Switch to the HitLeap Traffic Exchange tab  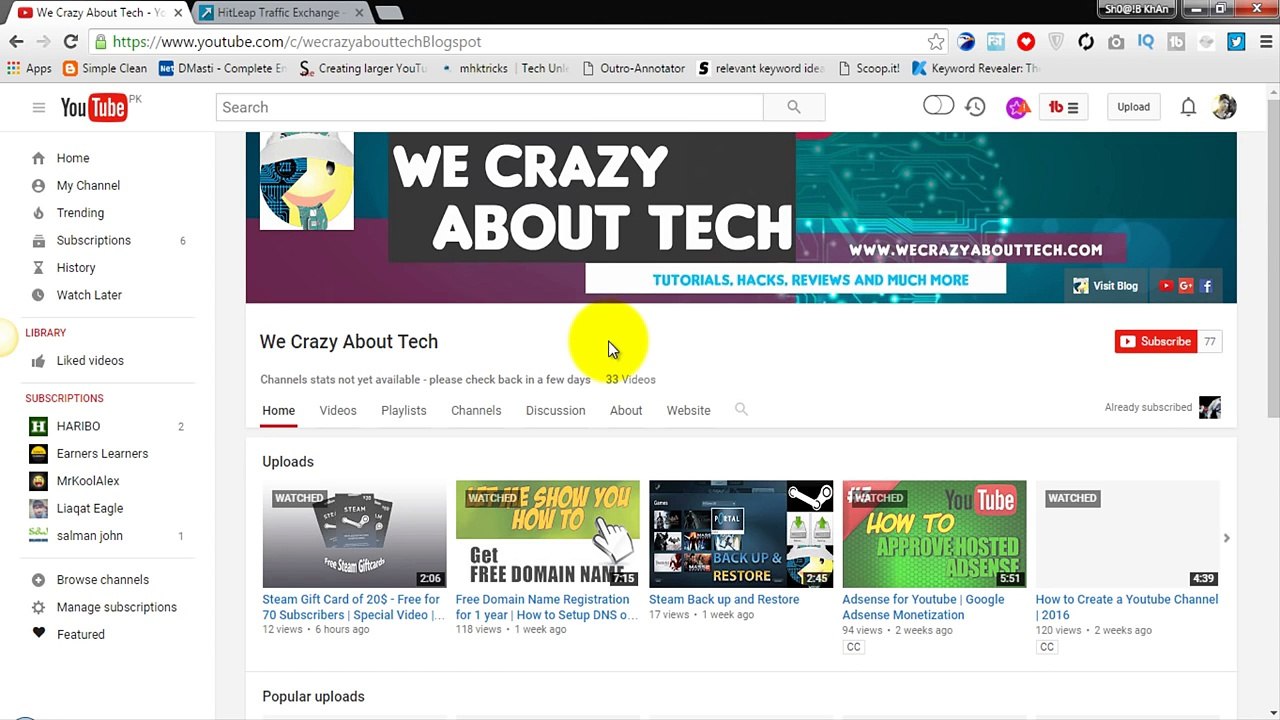pyautogui.click(x=278, y=13)
